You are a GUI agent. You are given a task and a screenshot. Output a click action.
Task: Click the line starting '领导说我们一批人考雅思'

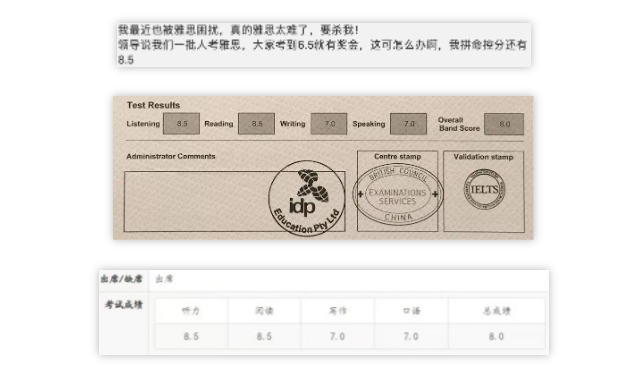(322, 45)
